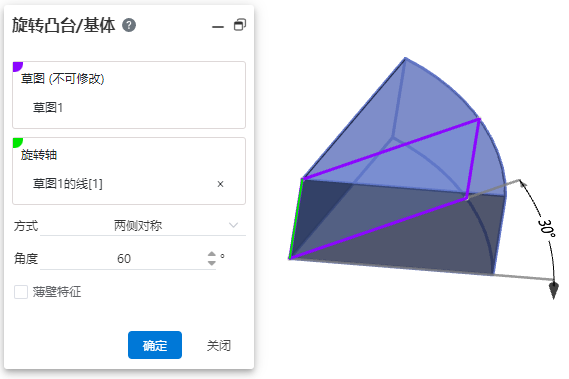The image size is (569, 379).
Task: Select the 草图1 entry in sketch box
Action: [48, 108]
